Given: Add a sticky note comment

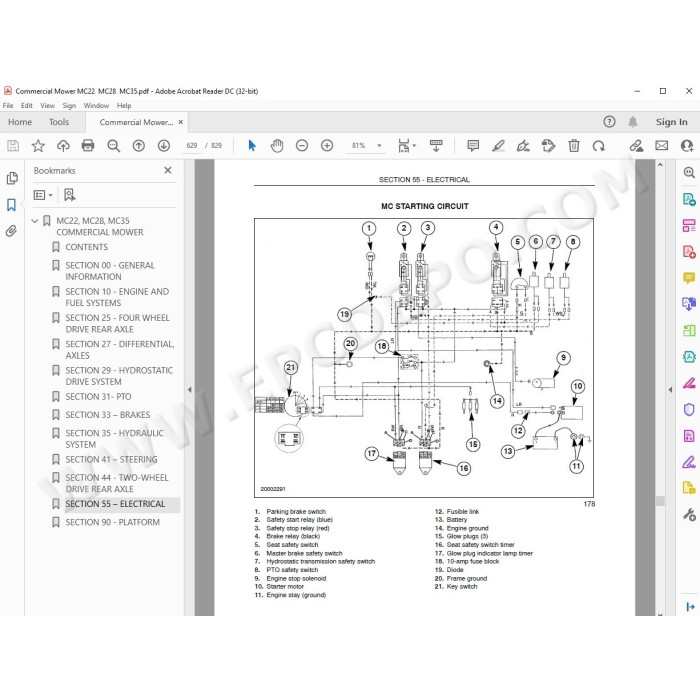Looking at the screenshot, I should pyautogui.click(x=473, y=146).
